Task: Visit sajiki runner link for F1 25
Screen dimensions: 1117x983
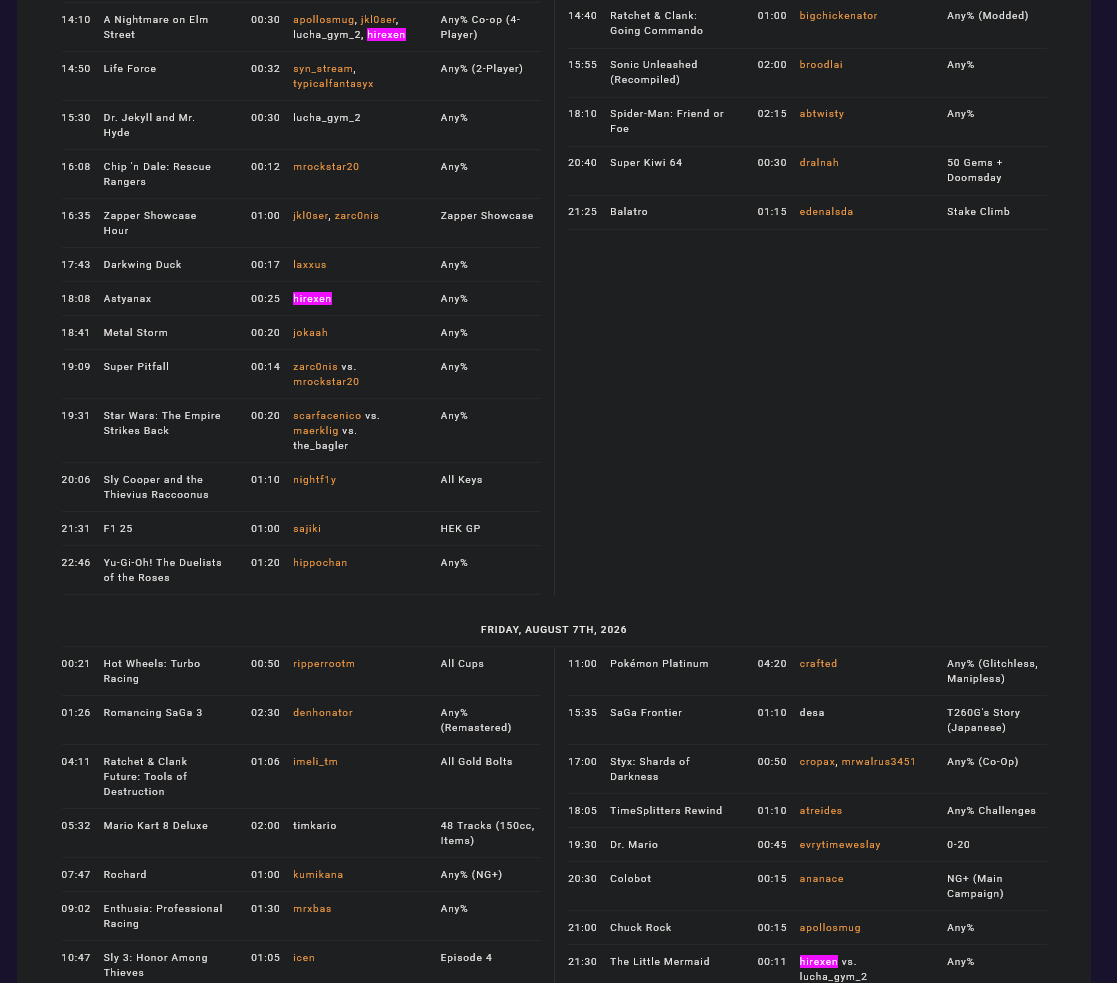Action: point(307,529)
